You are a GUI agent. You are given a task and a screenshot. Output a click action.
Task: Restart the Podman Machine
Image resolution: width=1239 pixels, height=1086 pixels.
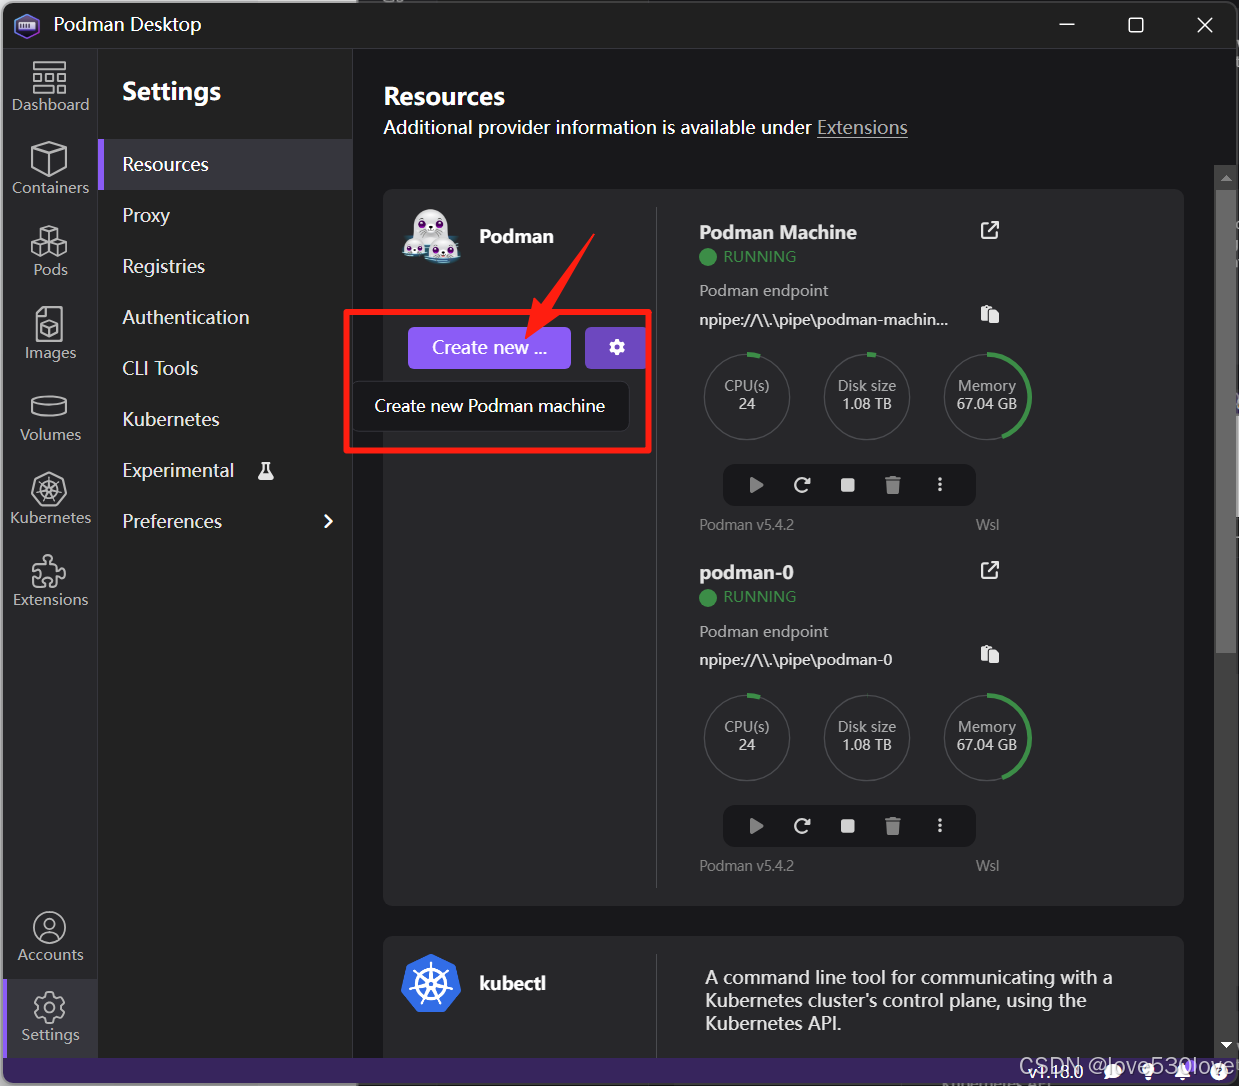coord(802,485)
